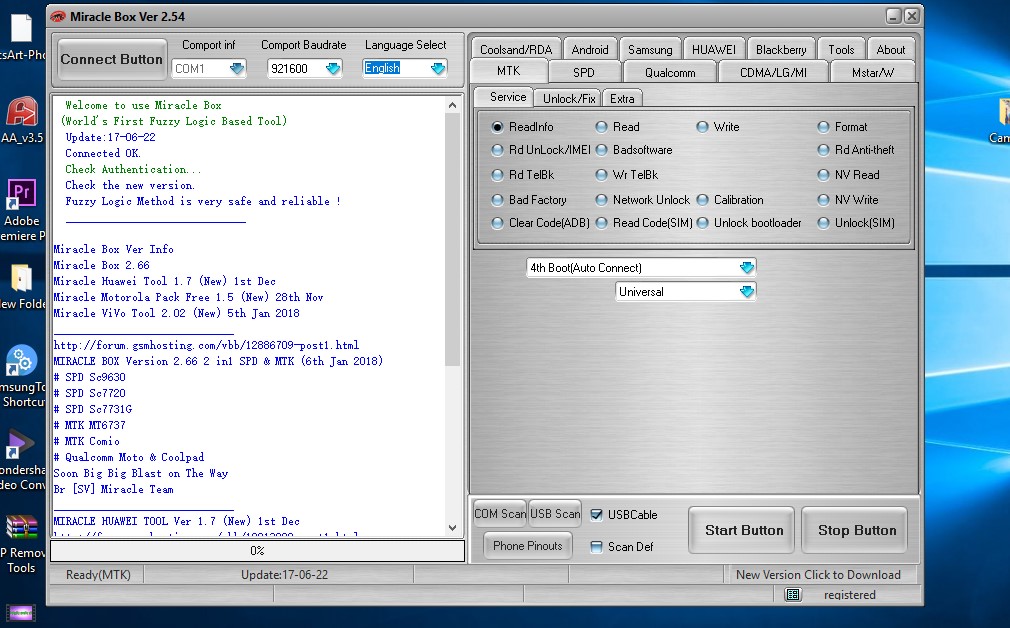
Task: Open the Samsung Tool shortcut desktop icon
Action: 22,377
